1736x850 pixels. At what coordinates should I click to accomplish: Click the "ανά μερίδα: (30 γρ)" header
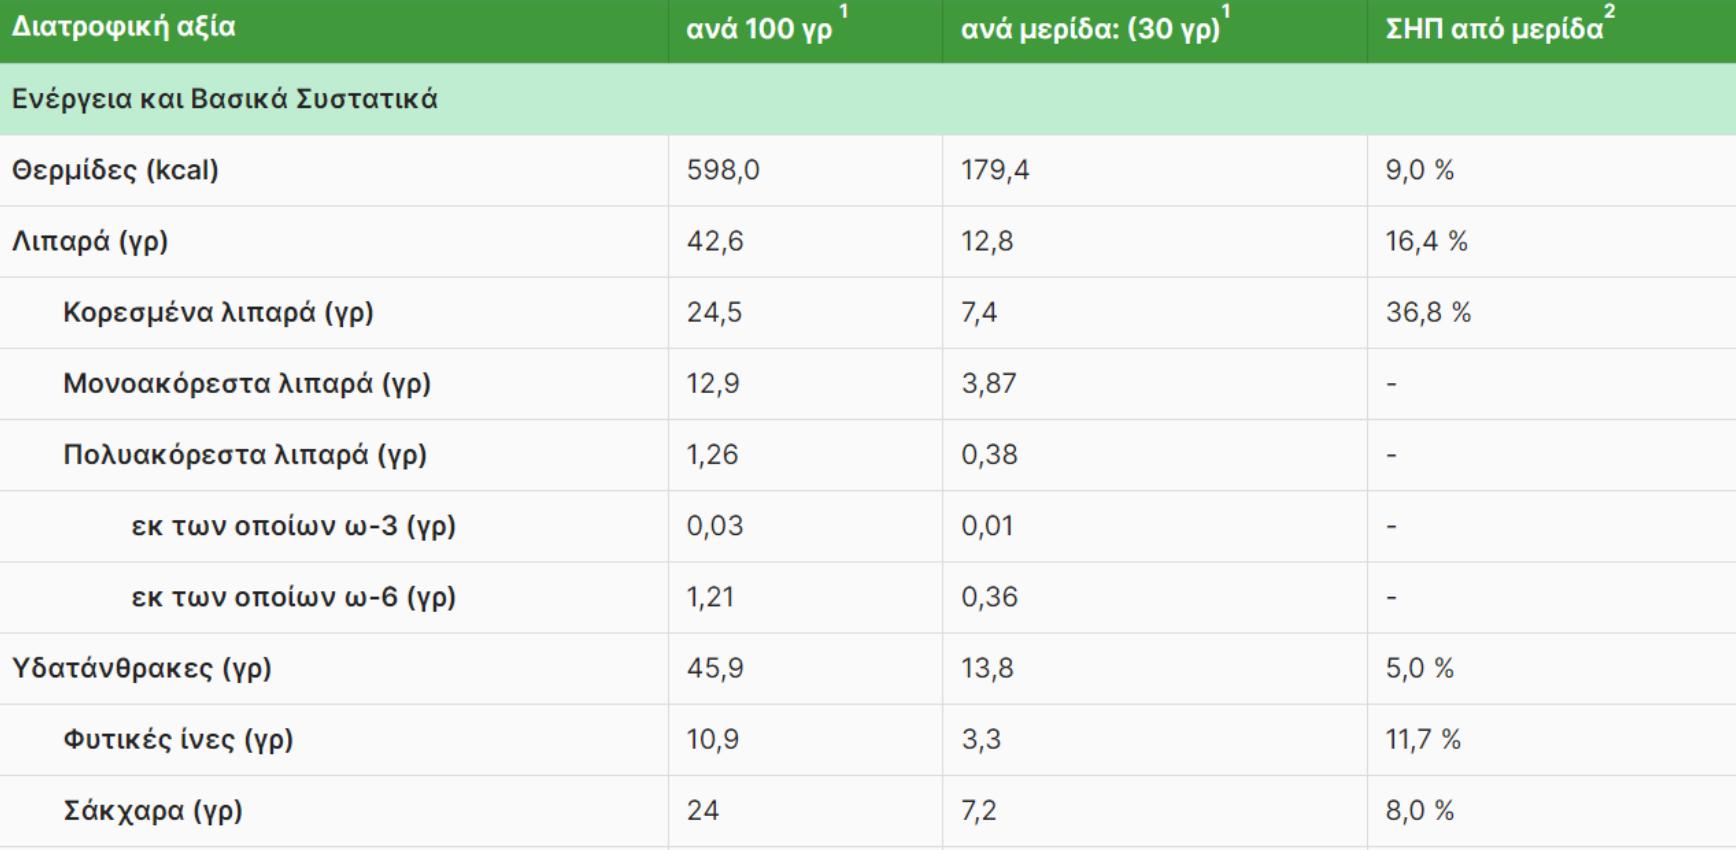pos(1090,29)
